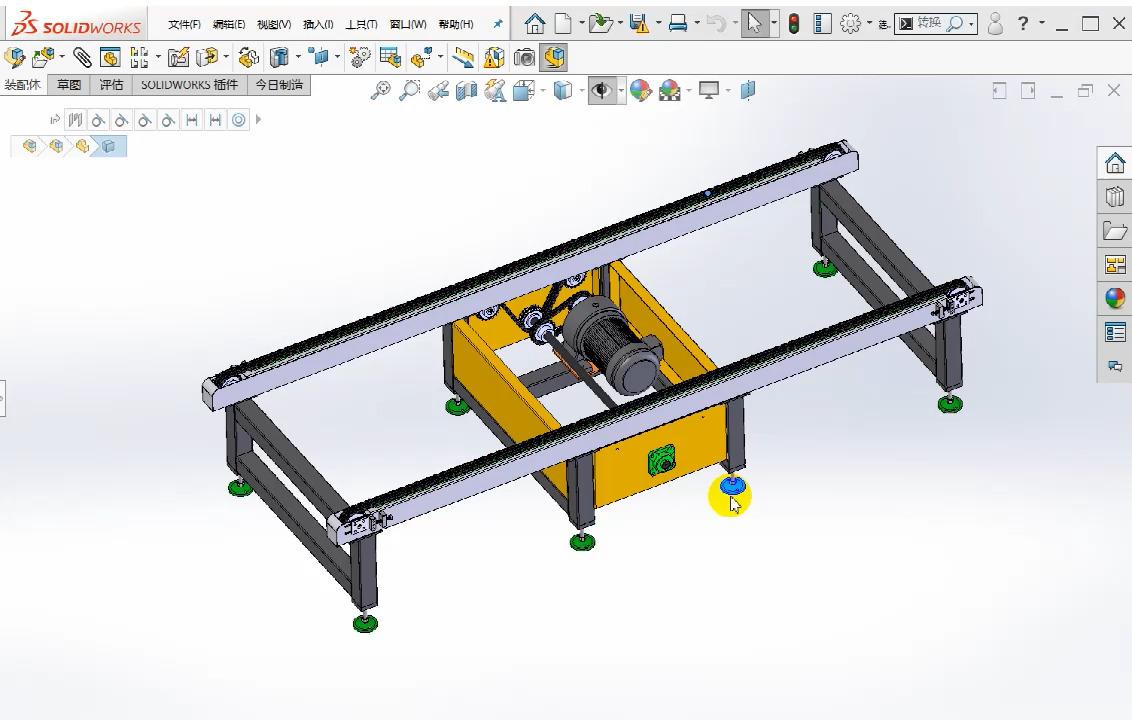The width and height of the screenshot is (1132, 720).
Task: Click the camera snapshot icon
Action: pos(524,57)
